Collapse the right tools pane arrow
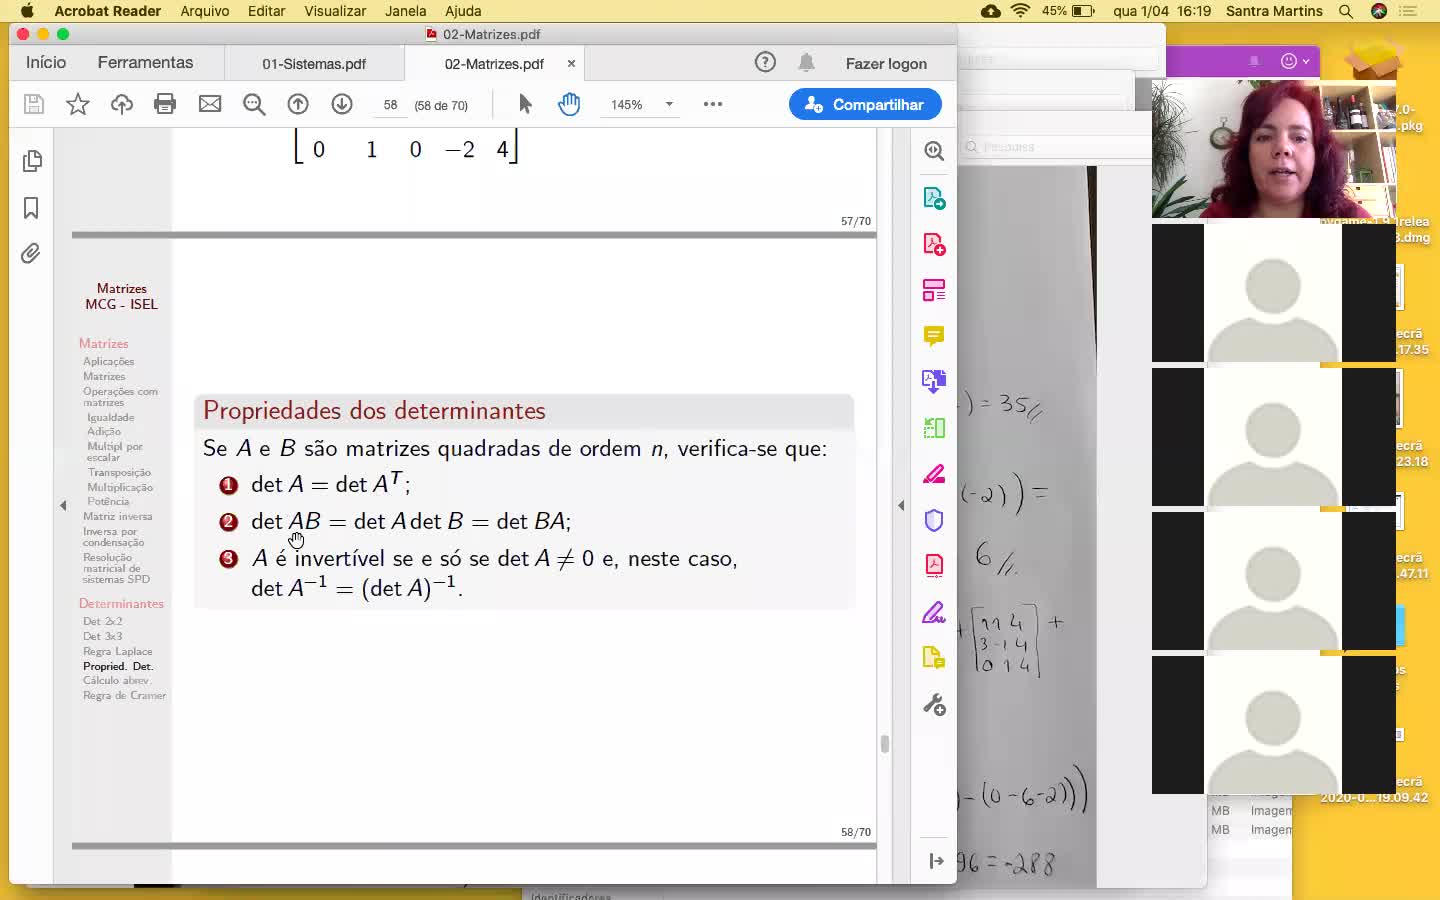 click(x=901, y=506)
